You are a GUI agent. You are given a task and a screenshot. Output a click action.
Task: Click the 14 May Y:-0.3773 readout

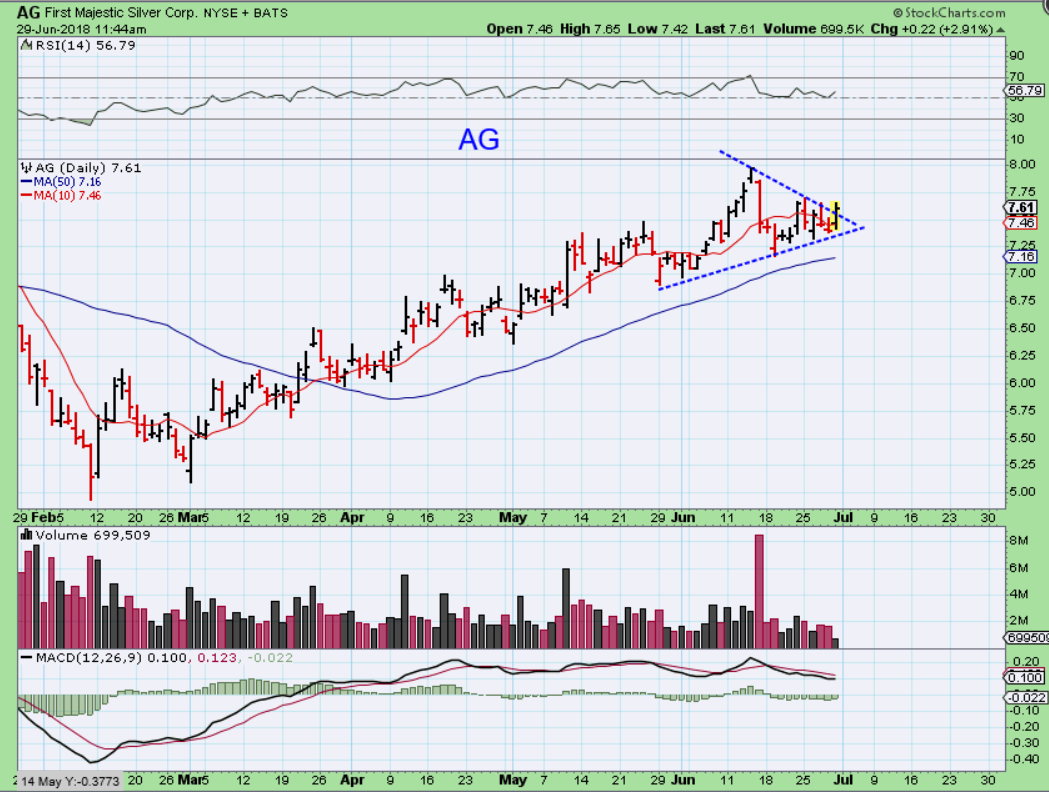pos(70,781)
